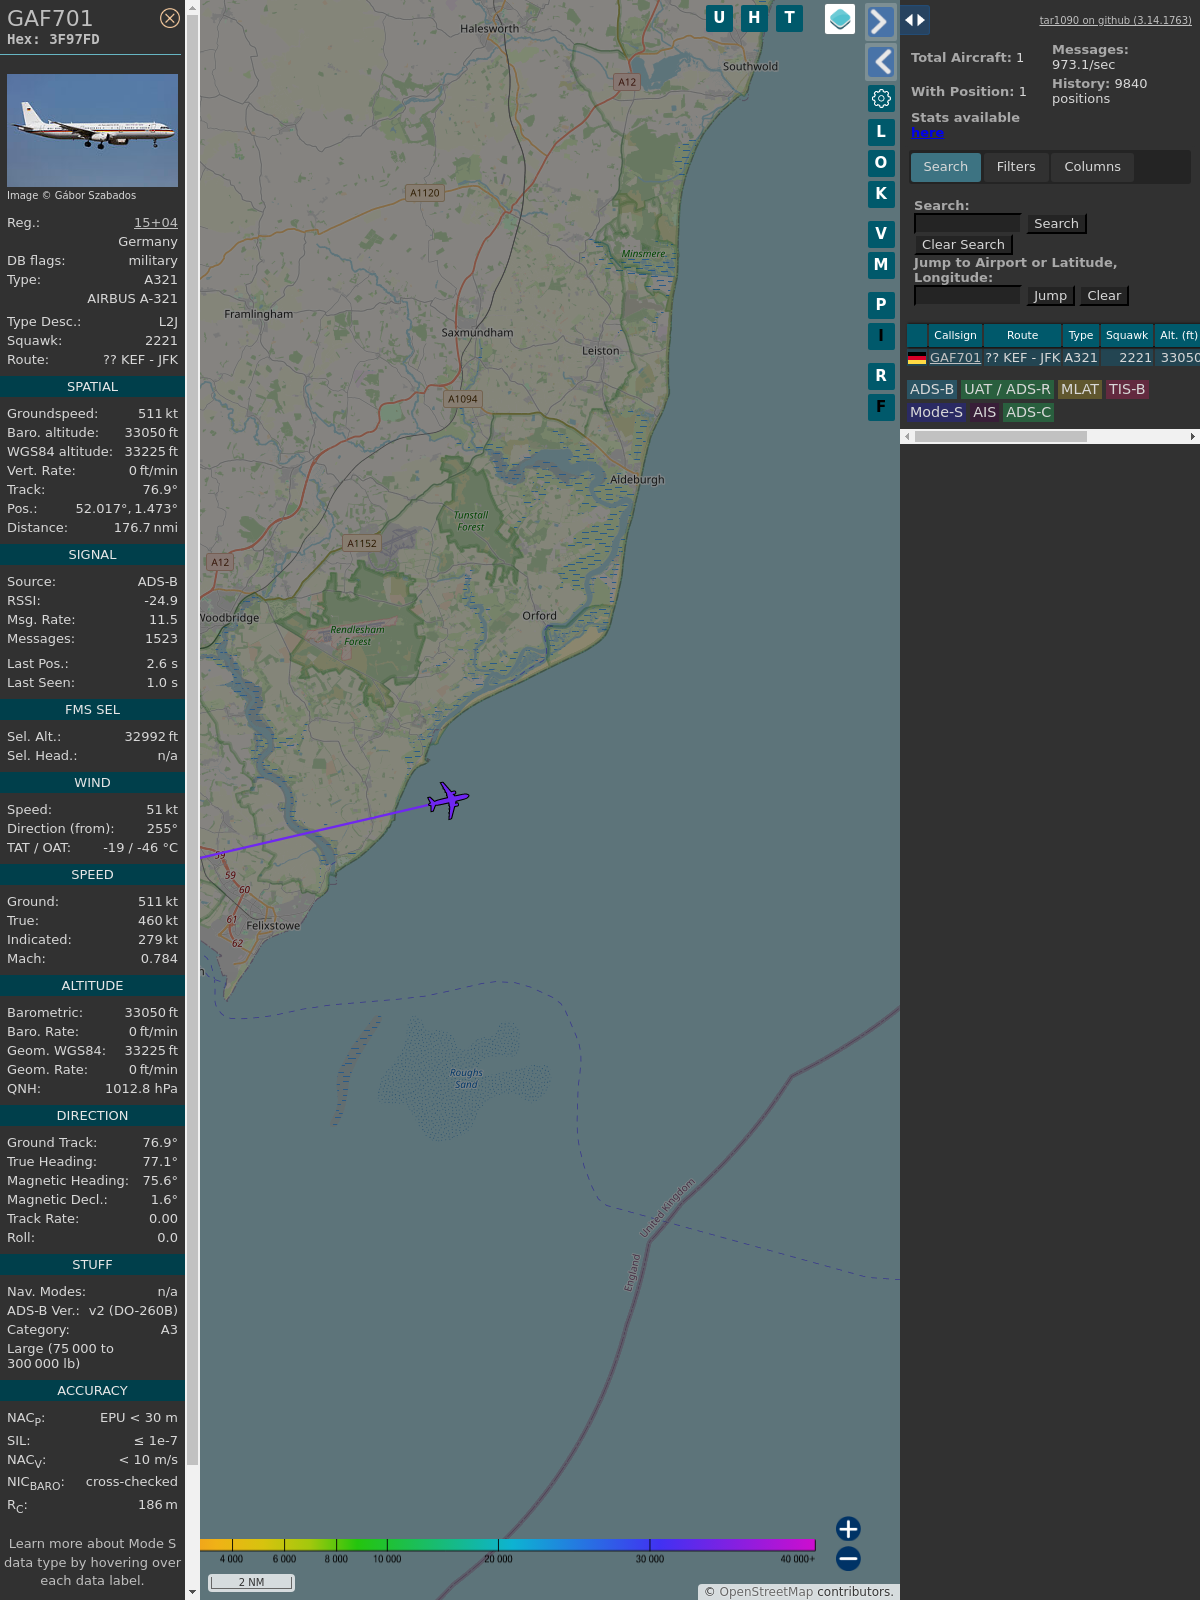Open the stats 'here' link
This screenshot has height=1600, width=1200.
(x=927, y=133)
